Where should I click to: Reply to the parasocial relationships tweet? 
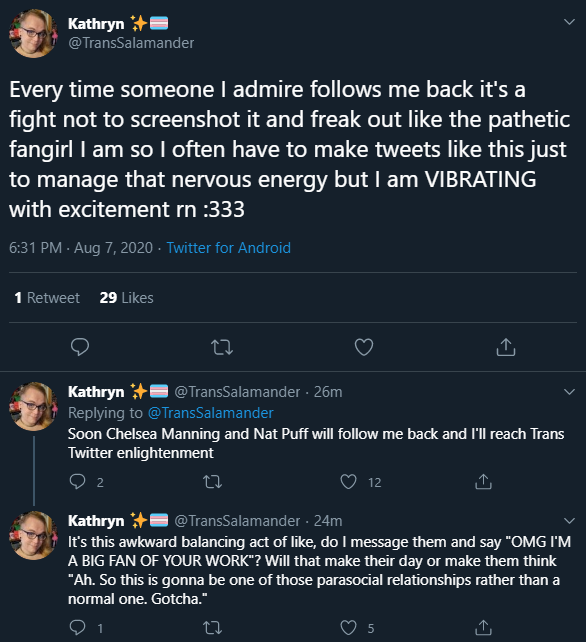[x=77, y=627]
